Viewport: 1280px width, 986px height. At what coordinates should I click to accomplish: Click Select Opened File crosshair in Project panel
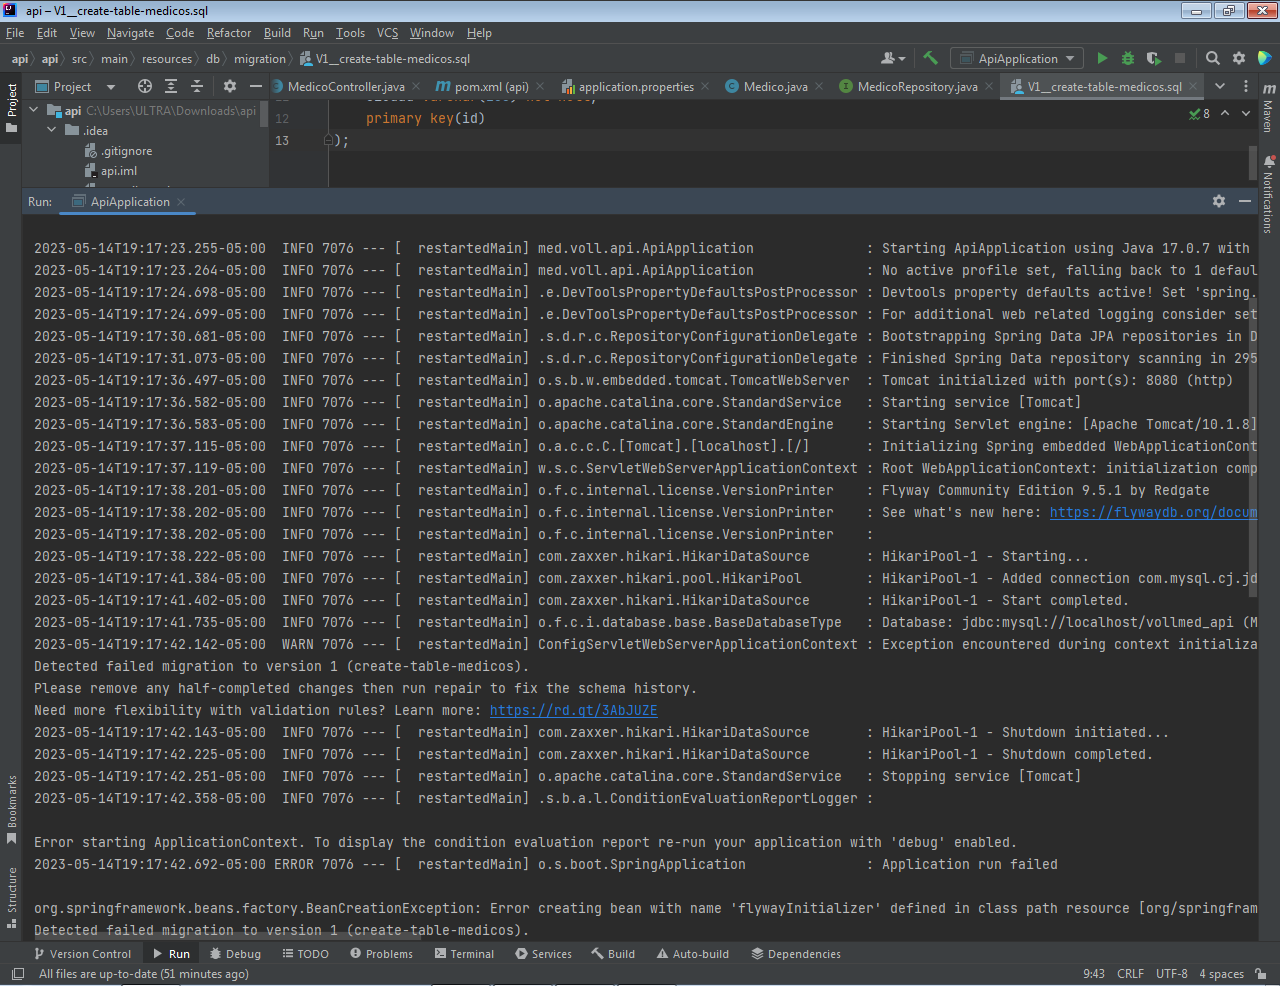point(145,86)
